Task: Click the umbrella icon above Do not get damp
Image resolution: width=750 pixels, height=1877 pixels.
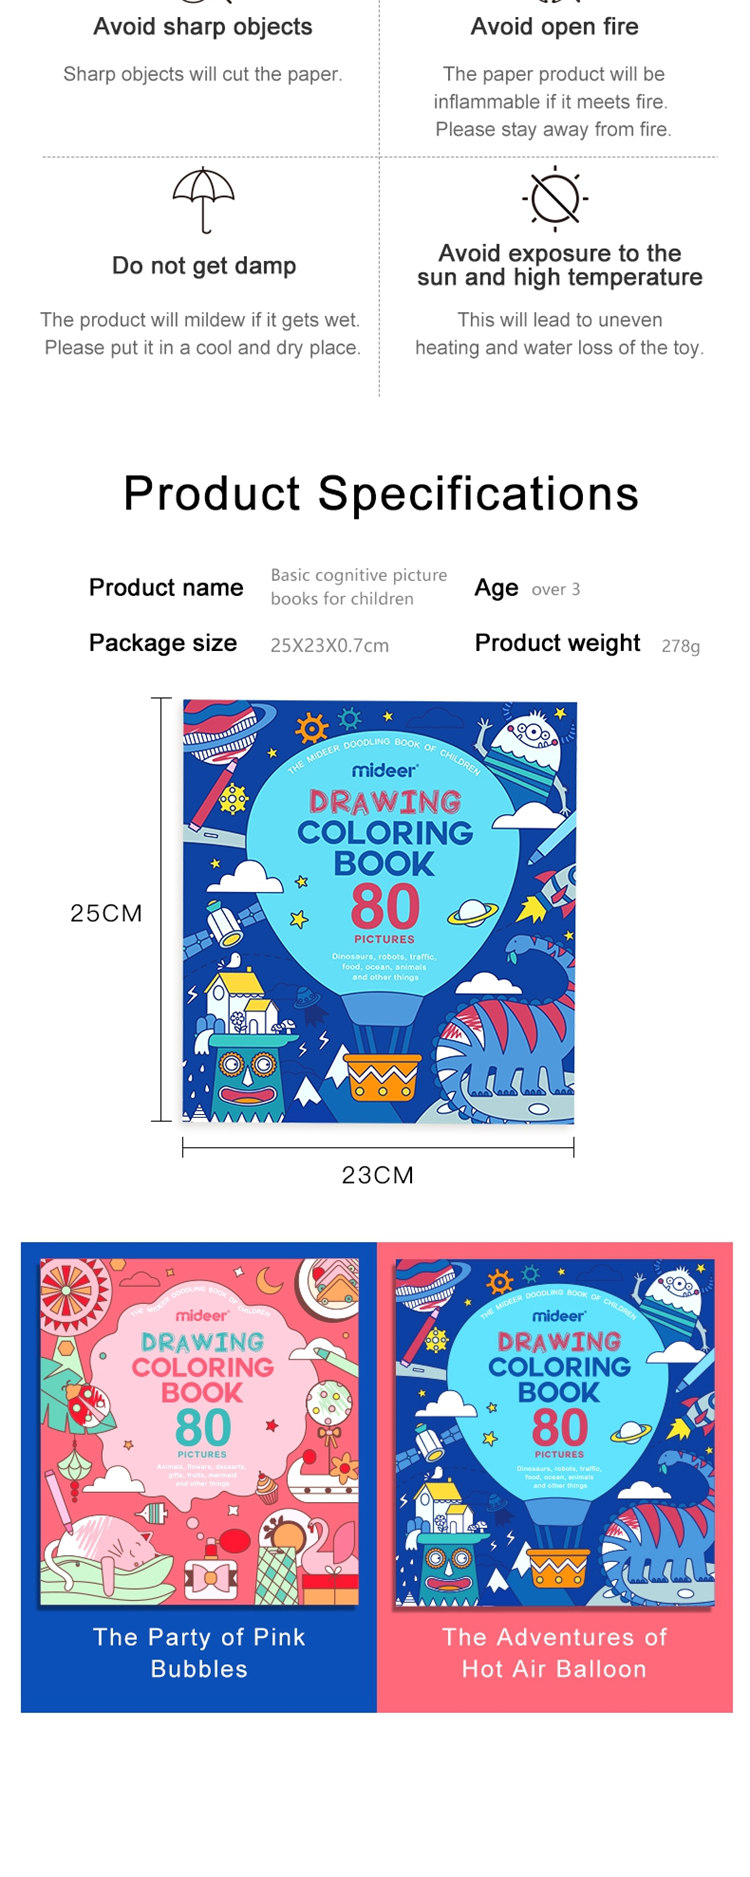Action: tap(204, 200)
